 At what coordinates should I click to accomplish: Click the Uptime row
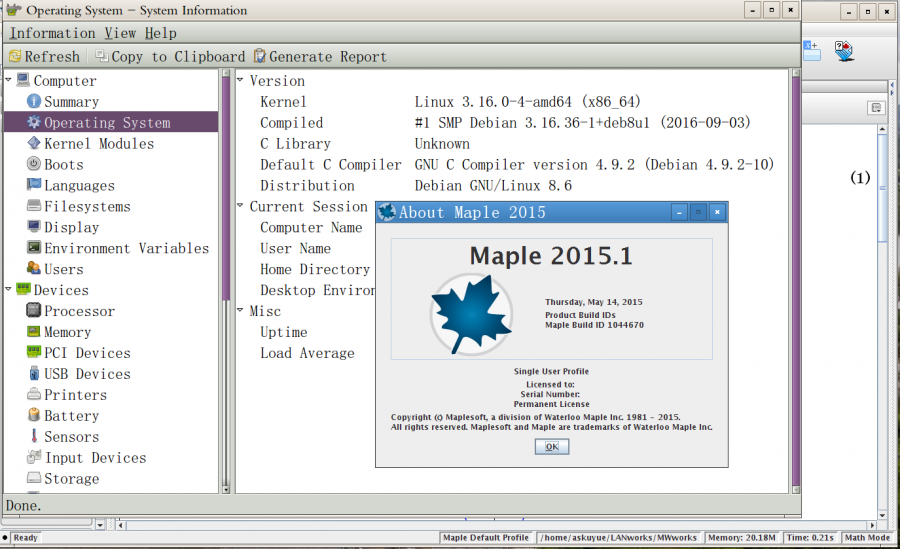[x=284, y=332]
